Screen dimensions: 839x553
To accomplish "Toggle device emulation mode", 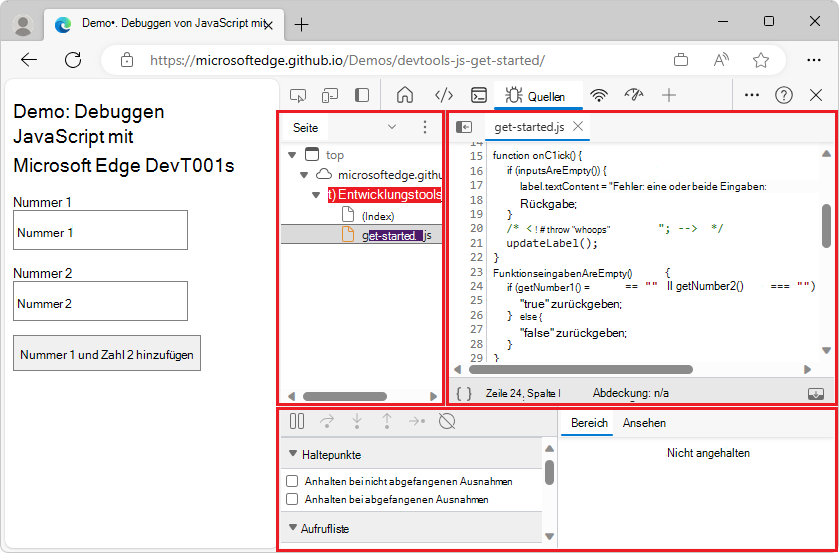I will pyautogui.click(x=330, y=95).
